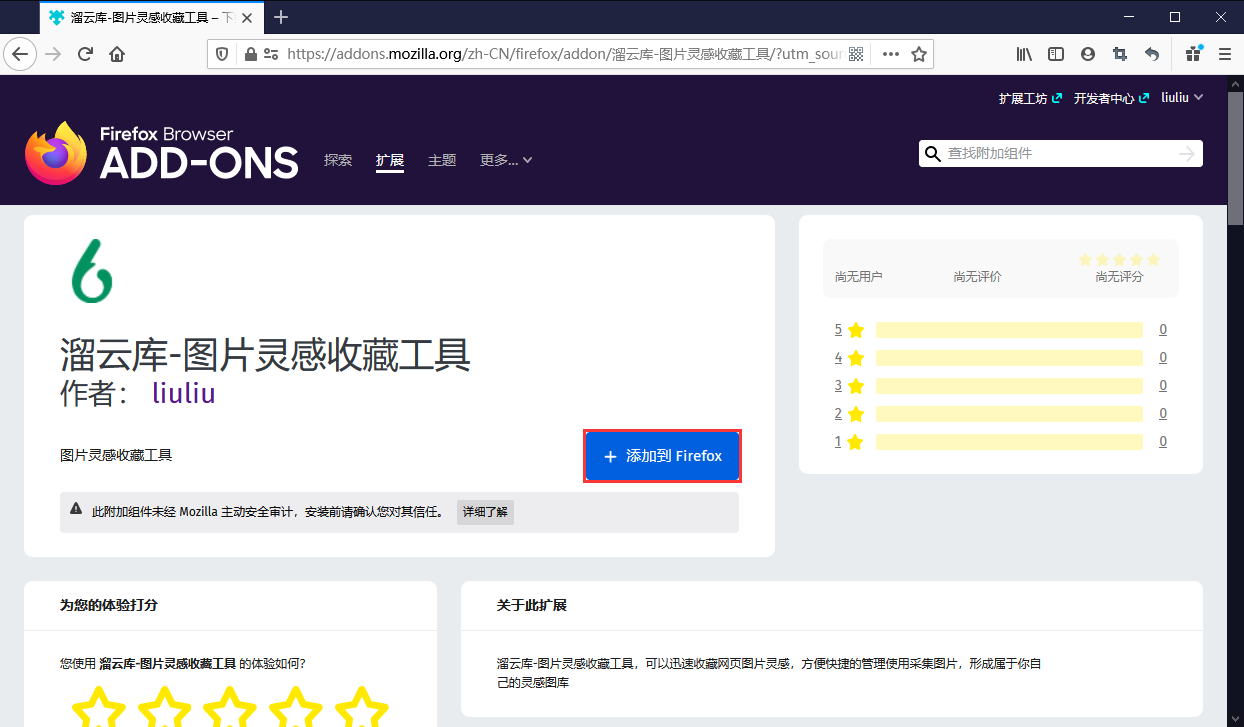Click the 尚无评价 text
This screenshot has width=1244, height=727.
tap(978, 276)
